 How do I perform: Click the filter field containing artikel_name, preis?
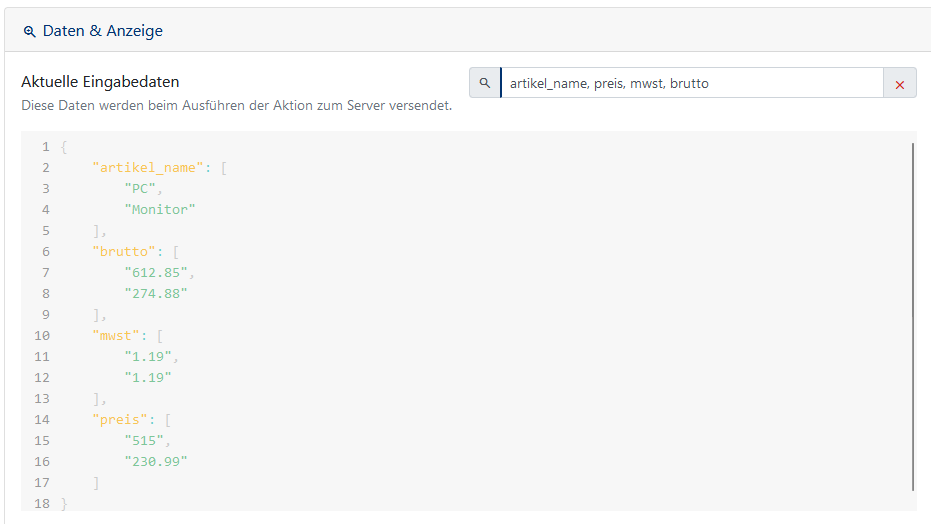[692, 83]
